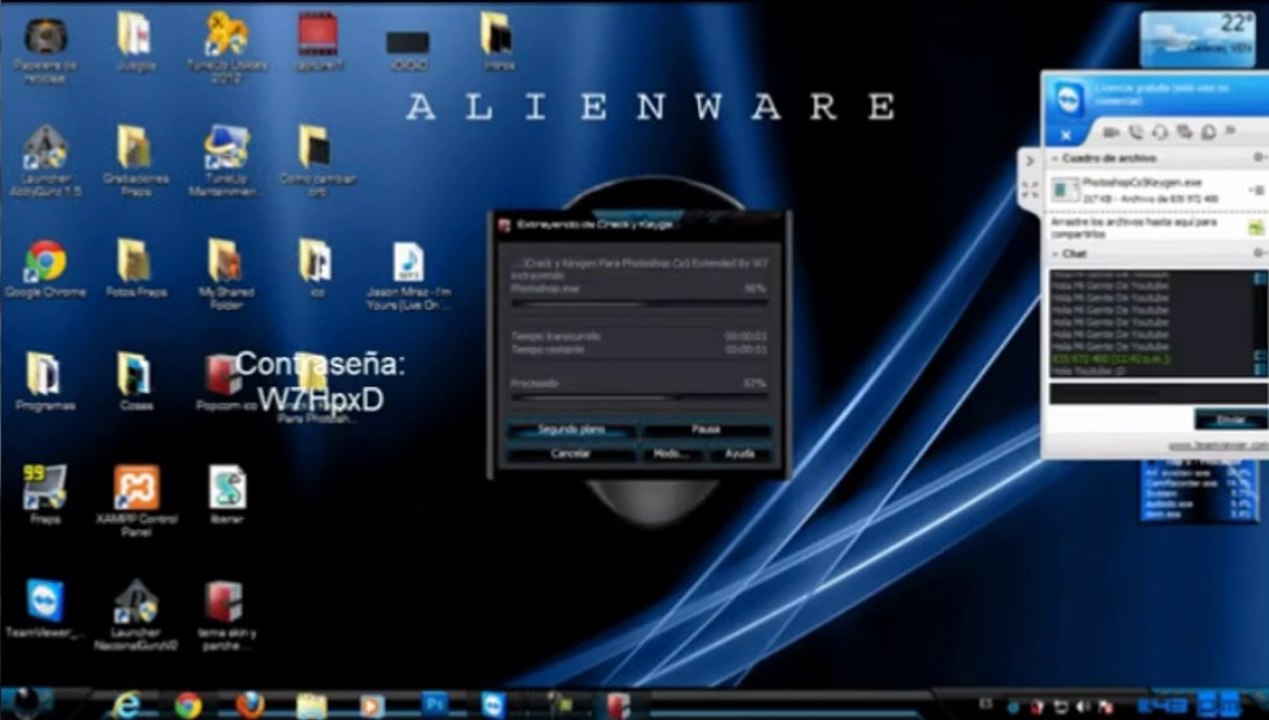The height and width of the screenshot is (720, 1269).
Task: Close the TeamViewer session with X button
Action: (1065, 134)
